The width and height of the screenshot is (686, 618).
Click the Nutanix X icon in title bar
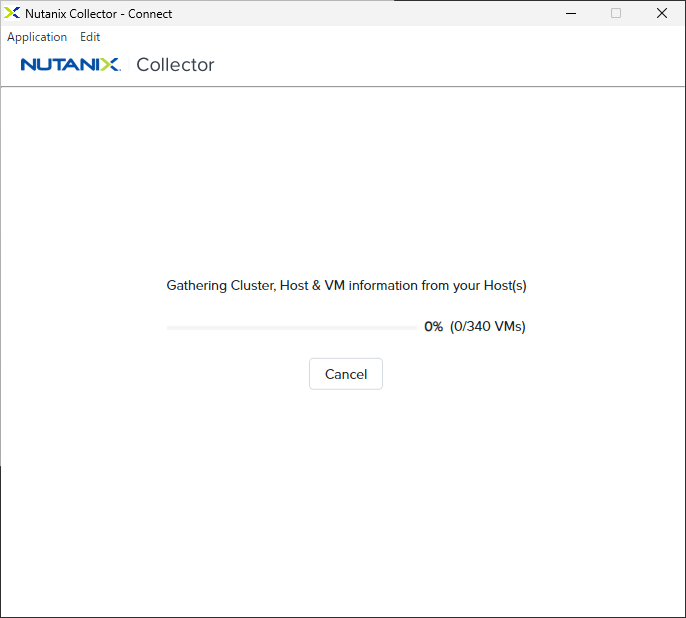point(12,13)
